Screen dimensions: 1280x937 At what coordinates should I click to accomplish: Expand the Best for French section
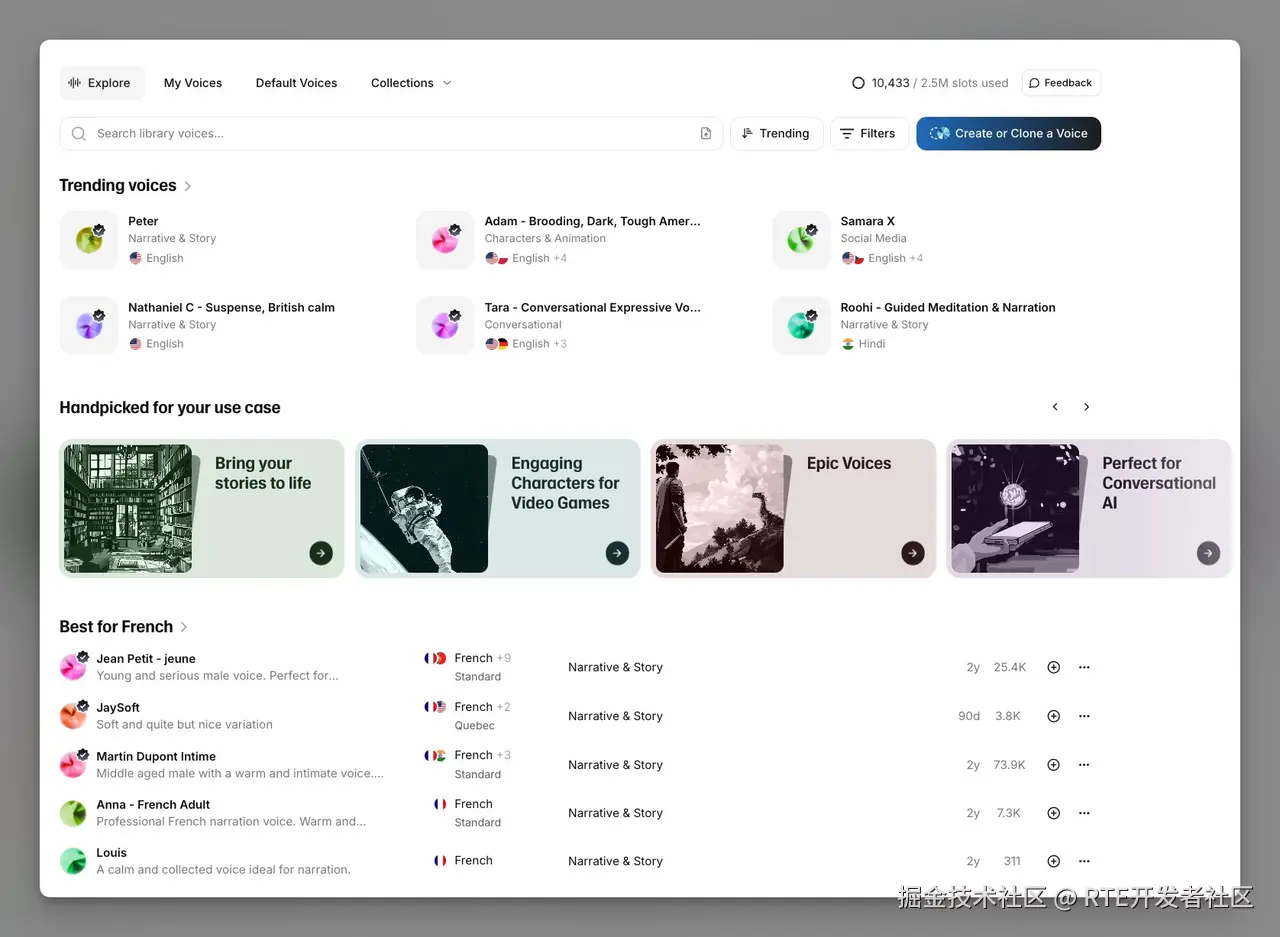click(184, 627)
